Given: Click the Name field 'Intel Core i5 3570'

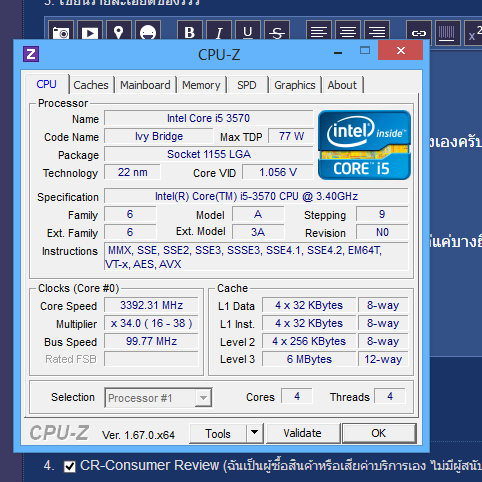Looking at the screenshot, I should pyautogui.click(x=208, y=118).
